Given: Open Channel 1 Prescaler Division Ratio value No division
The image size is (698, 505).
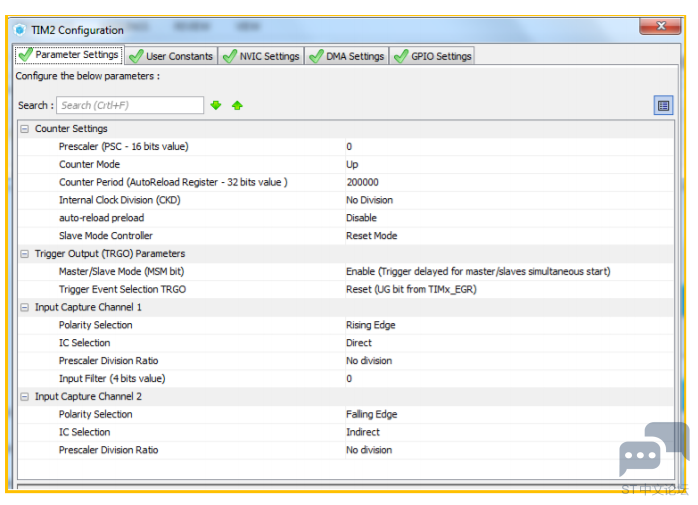Looking at the screenshot, I should (x=369, y=361).
